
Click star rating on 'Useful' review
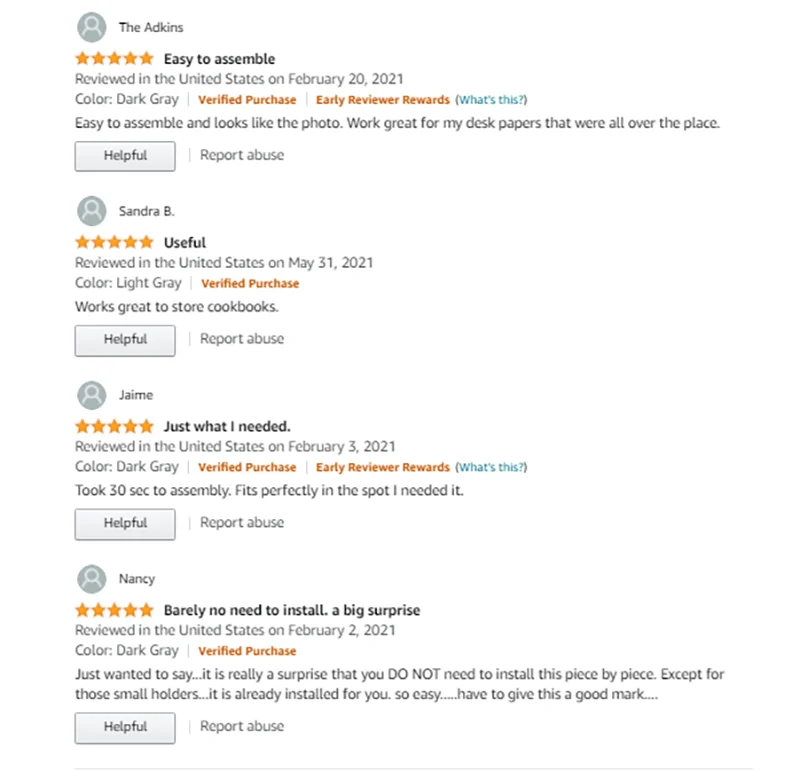point(114,243)
